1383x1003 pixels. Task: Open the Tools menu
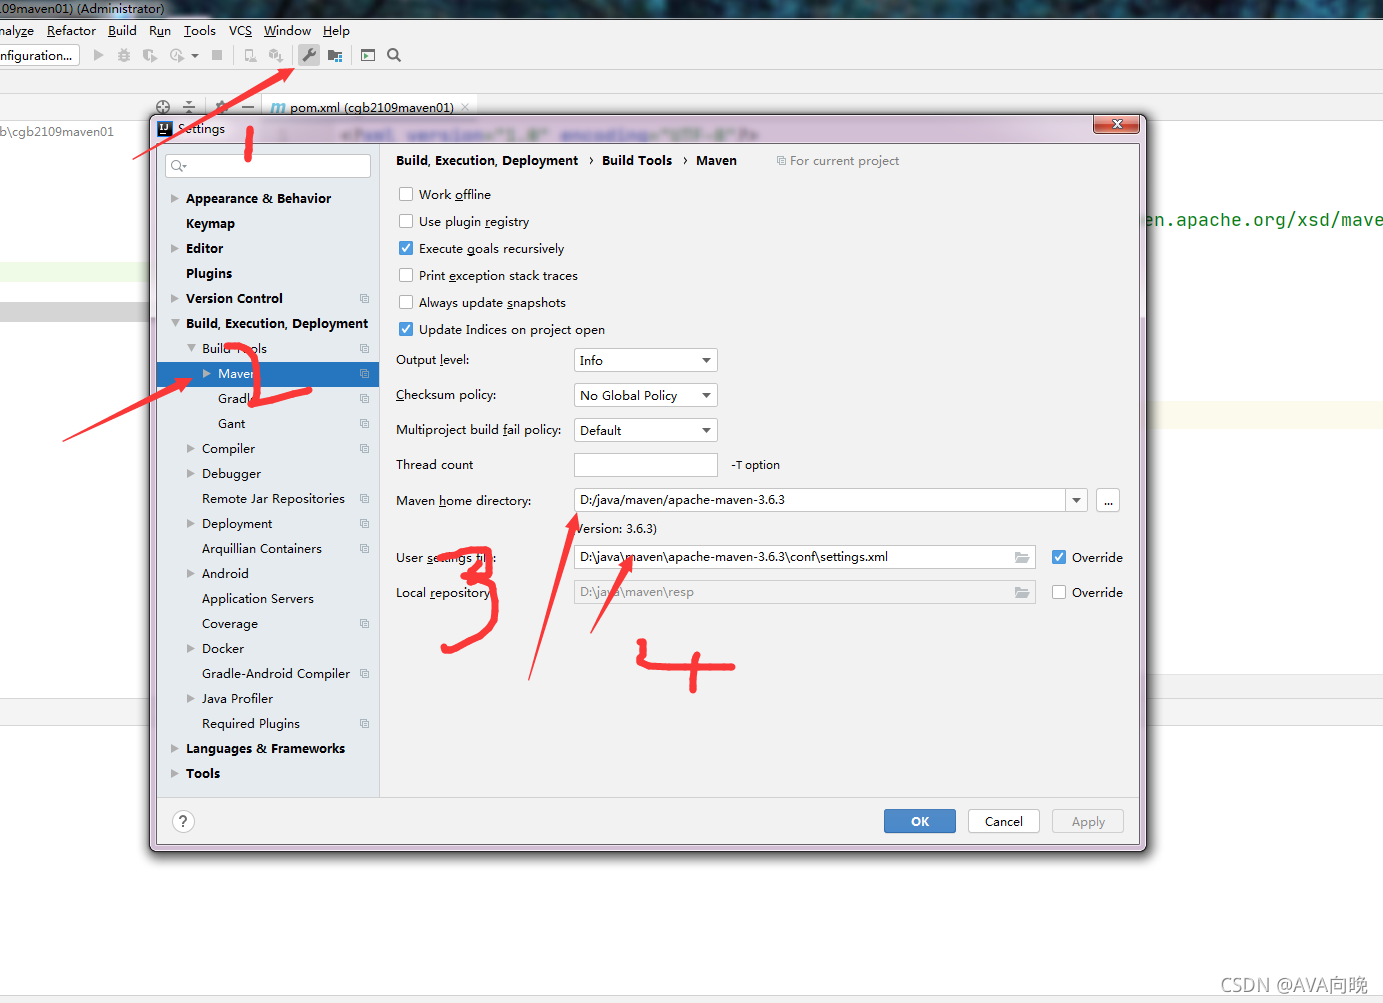(x=200, y=31)
